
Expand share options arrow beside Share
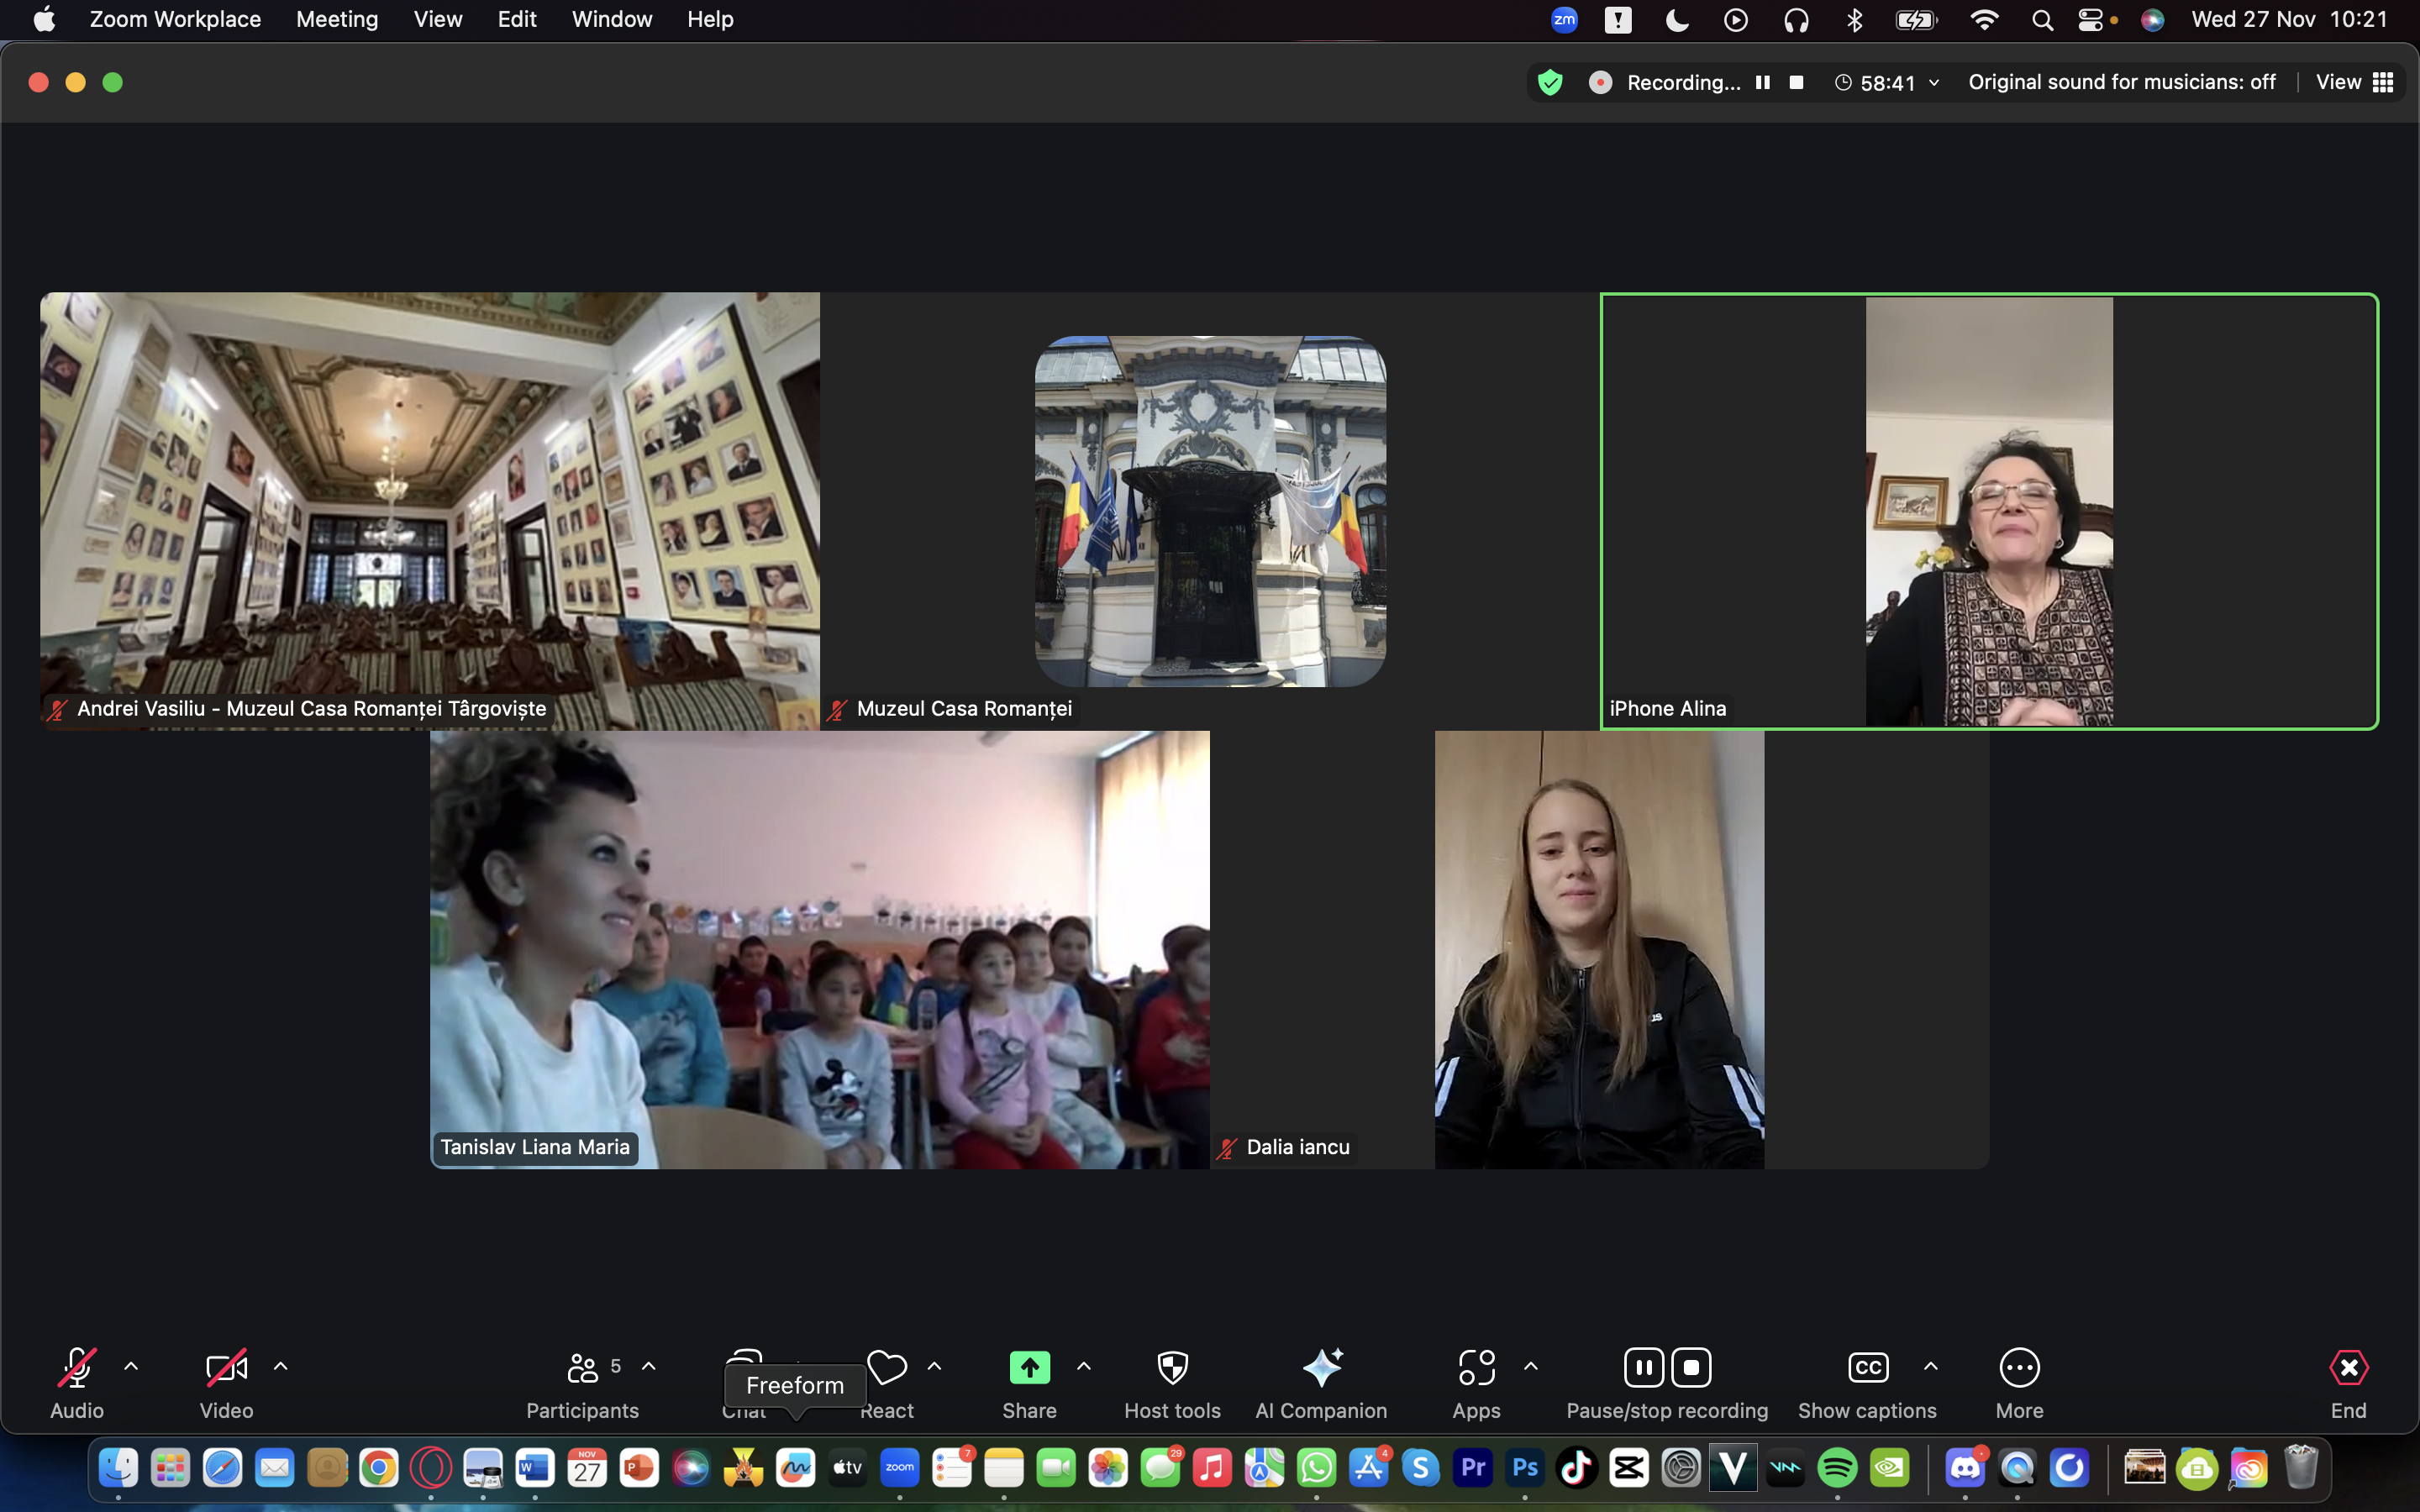[1083, 1365]
